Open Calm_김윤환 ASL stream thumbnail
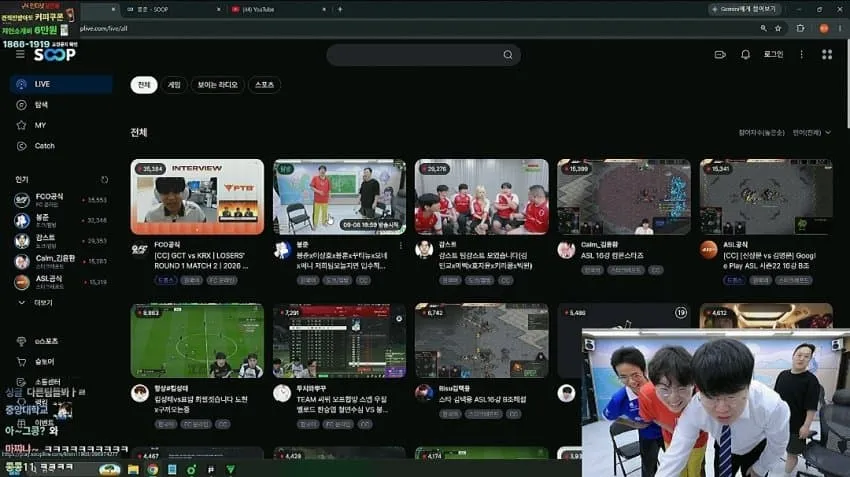The image size is (850, 477). coord(624,196)
